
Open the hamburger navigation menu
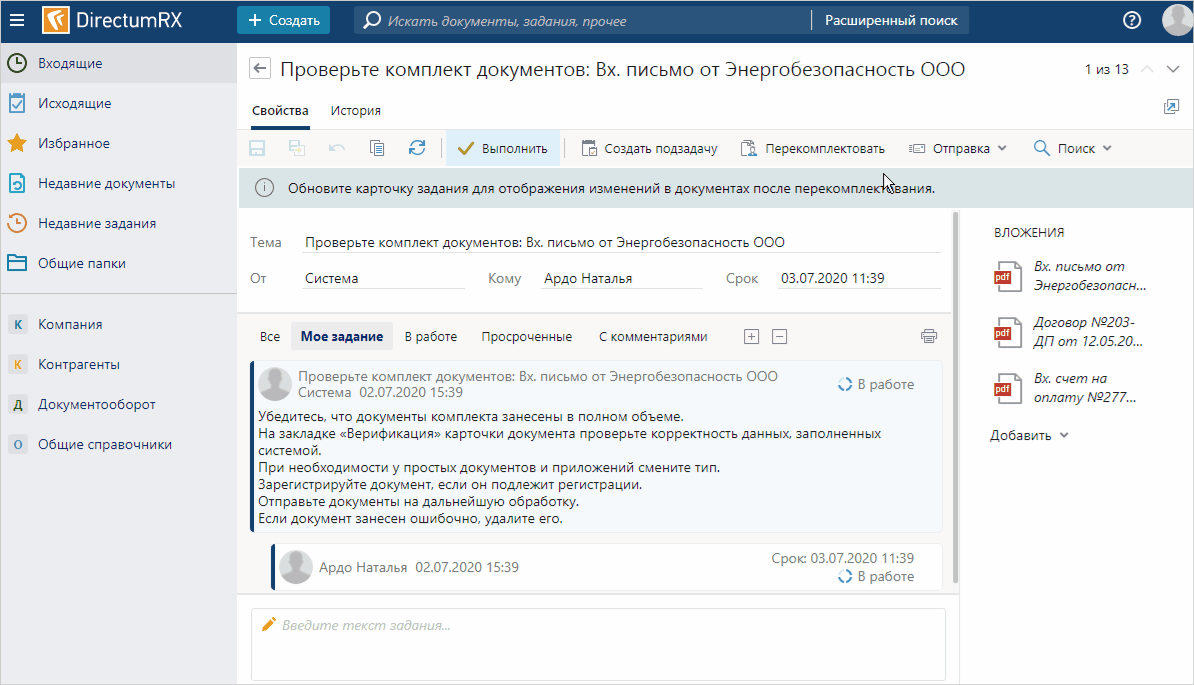(17, 21)
